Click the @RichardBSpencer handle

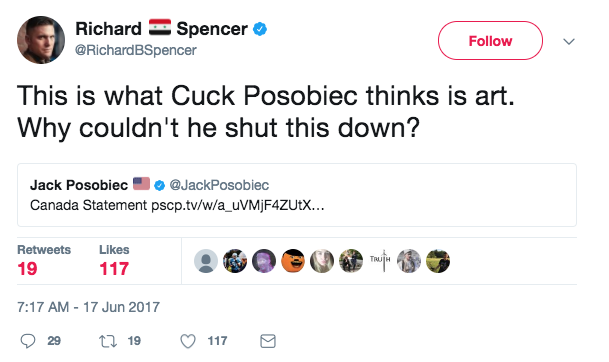coord(136,50)
